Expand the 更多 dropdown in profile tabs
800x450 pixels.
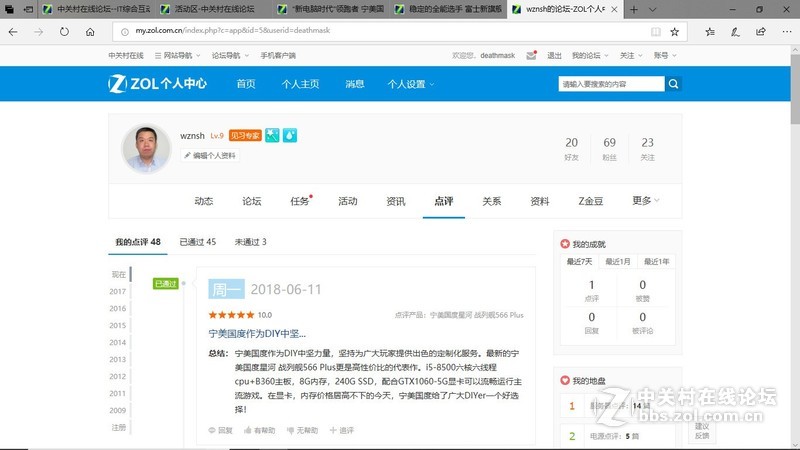[645, 201]
